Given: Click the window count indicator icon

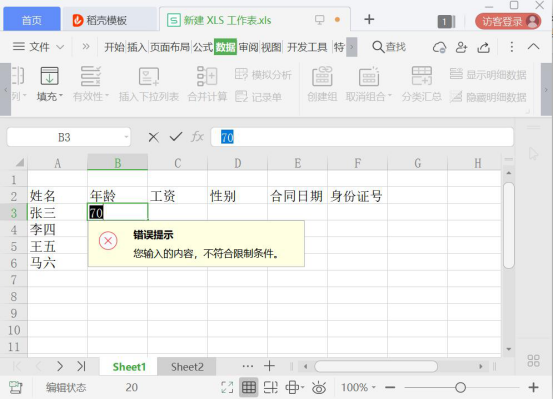Looking at the screenshot, I should (446, 22).
